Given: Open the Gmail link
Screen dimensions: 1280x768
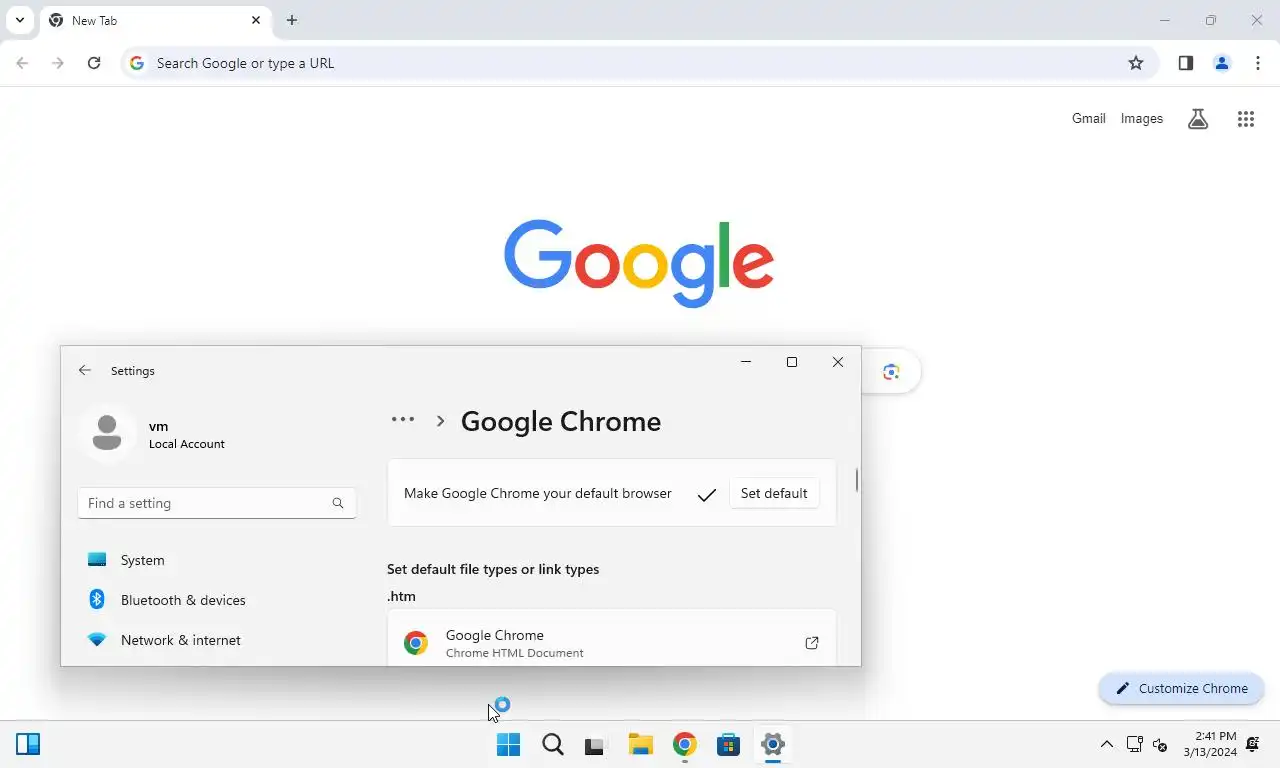Looking at the screenshot, I should [1089, 119].
